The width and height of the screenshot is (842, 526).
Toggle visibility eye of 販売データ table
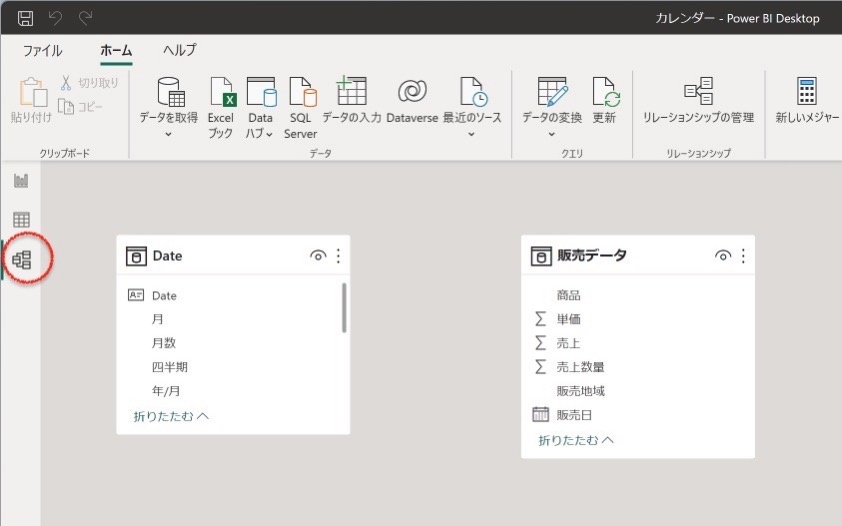723,256
